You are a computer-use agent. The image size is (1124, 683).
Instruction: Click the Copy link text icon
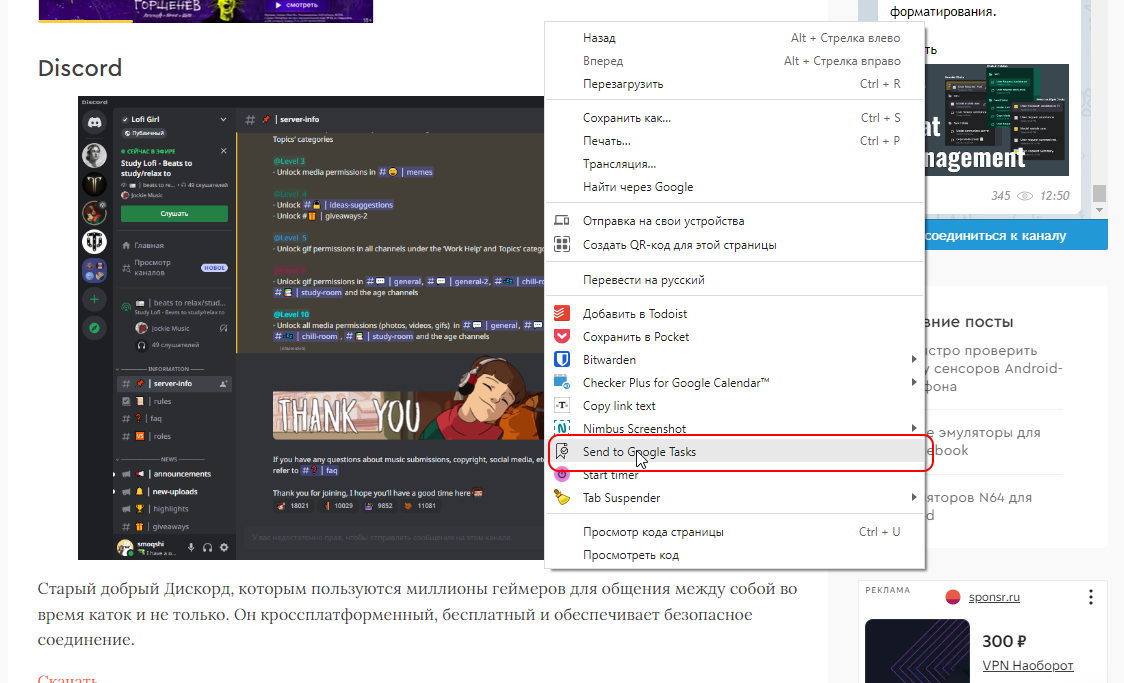click(562, 405)
